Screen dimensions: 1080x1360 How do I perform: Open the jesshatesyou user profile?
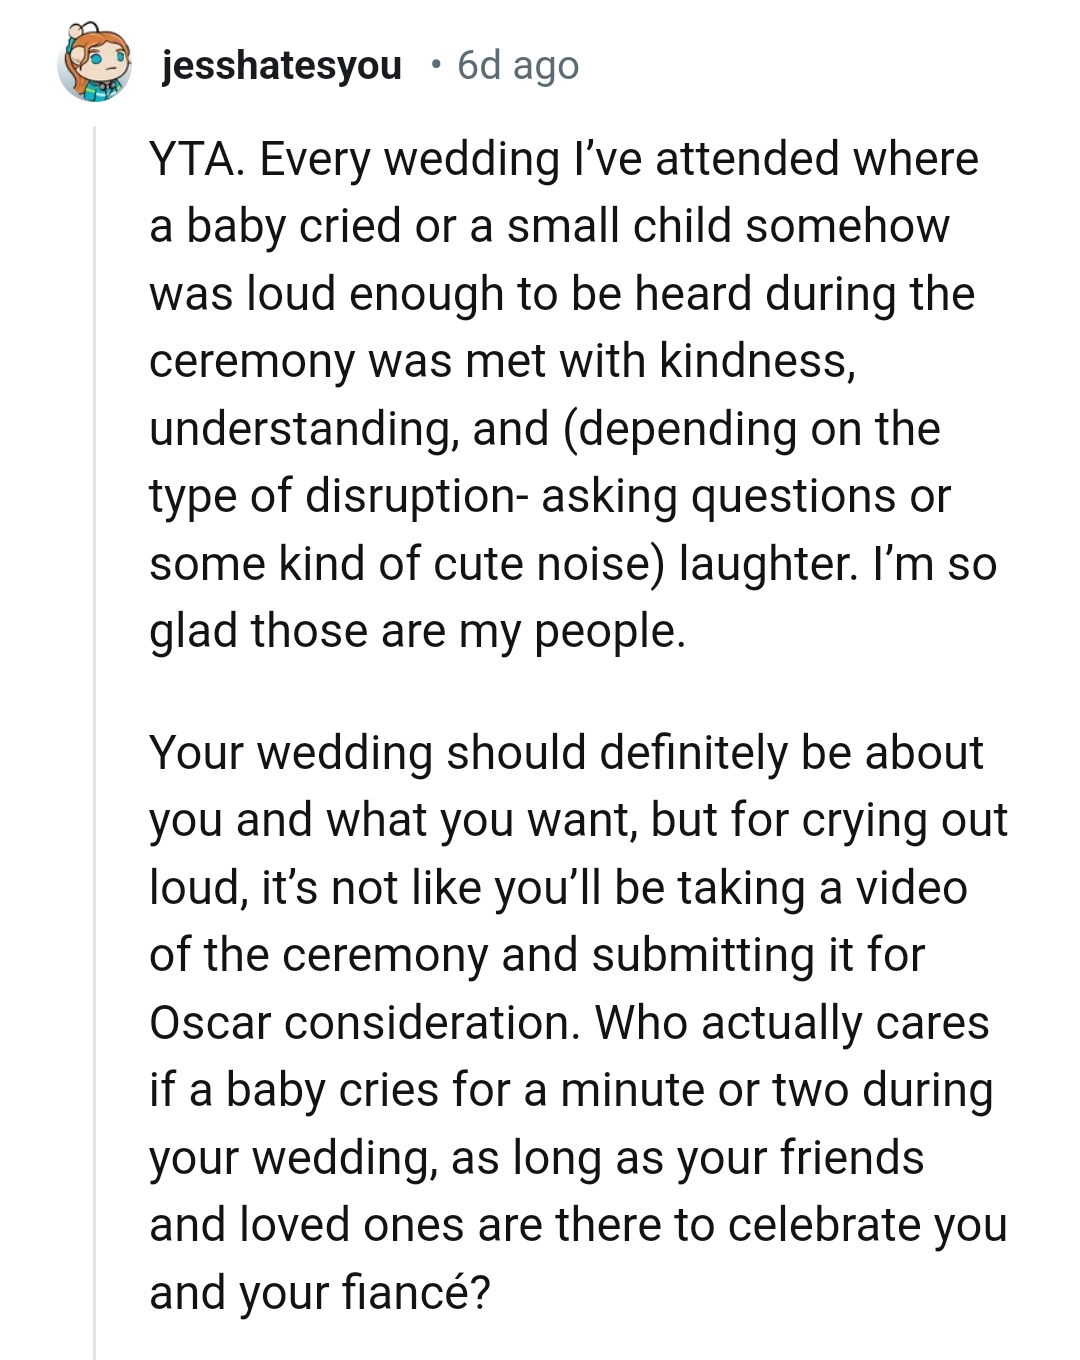point(281,66)
